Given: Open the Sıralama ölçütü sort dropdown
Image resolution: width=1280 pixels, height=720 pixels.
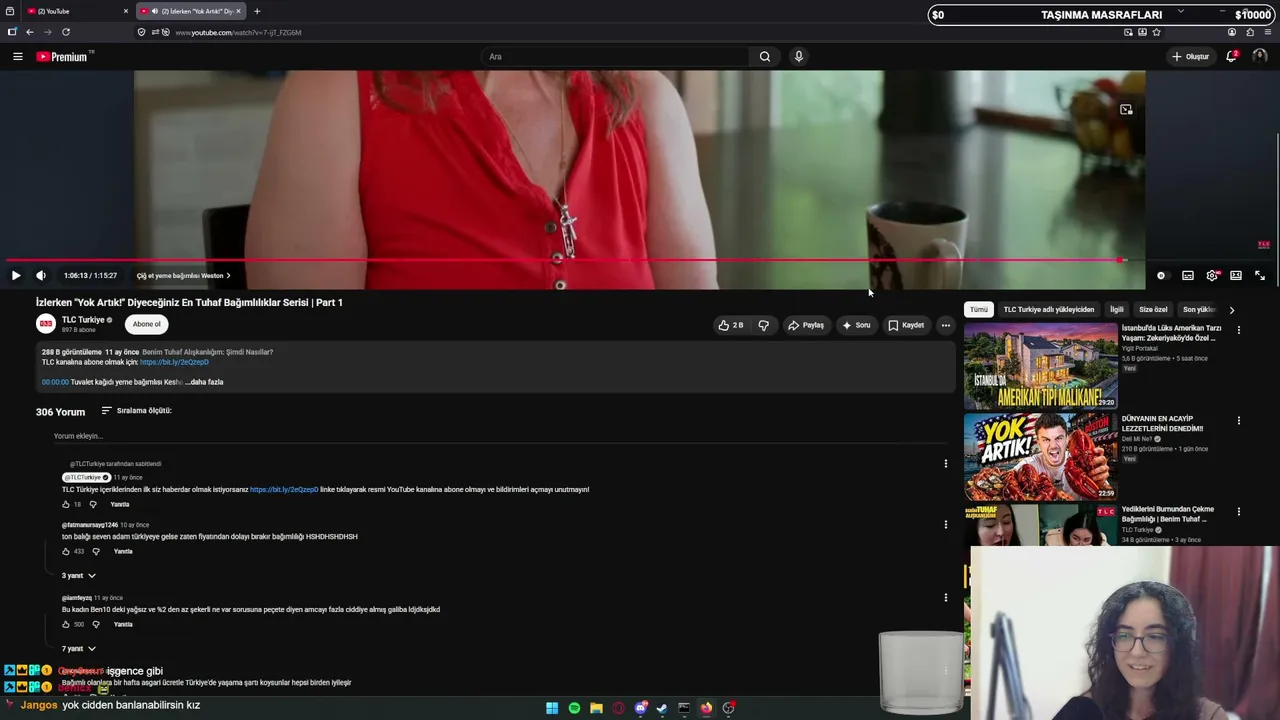Looking at the screenshot, I should (x=136, y=411).
